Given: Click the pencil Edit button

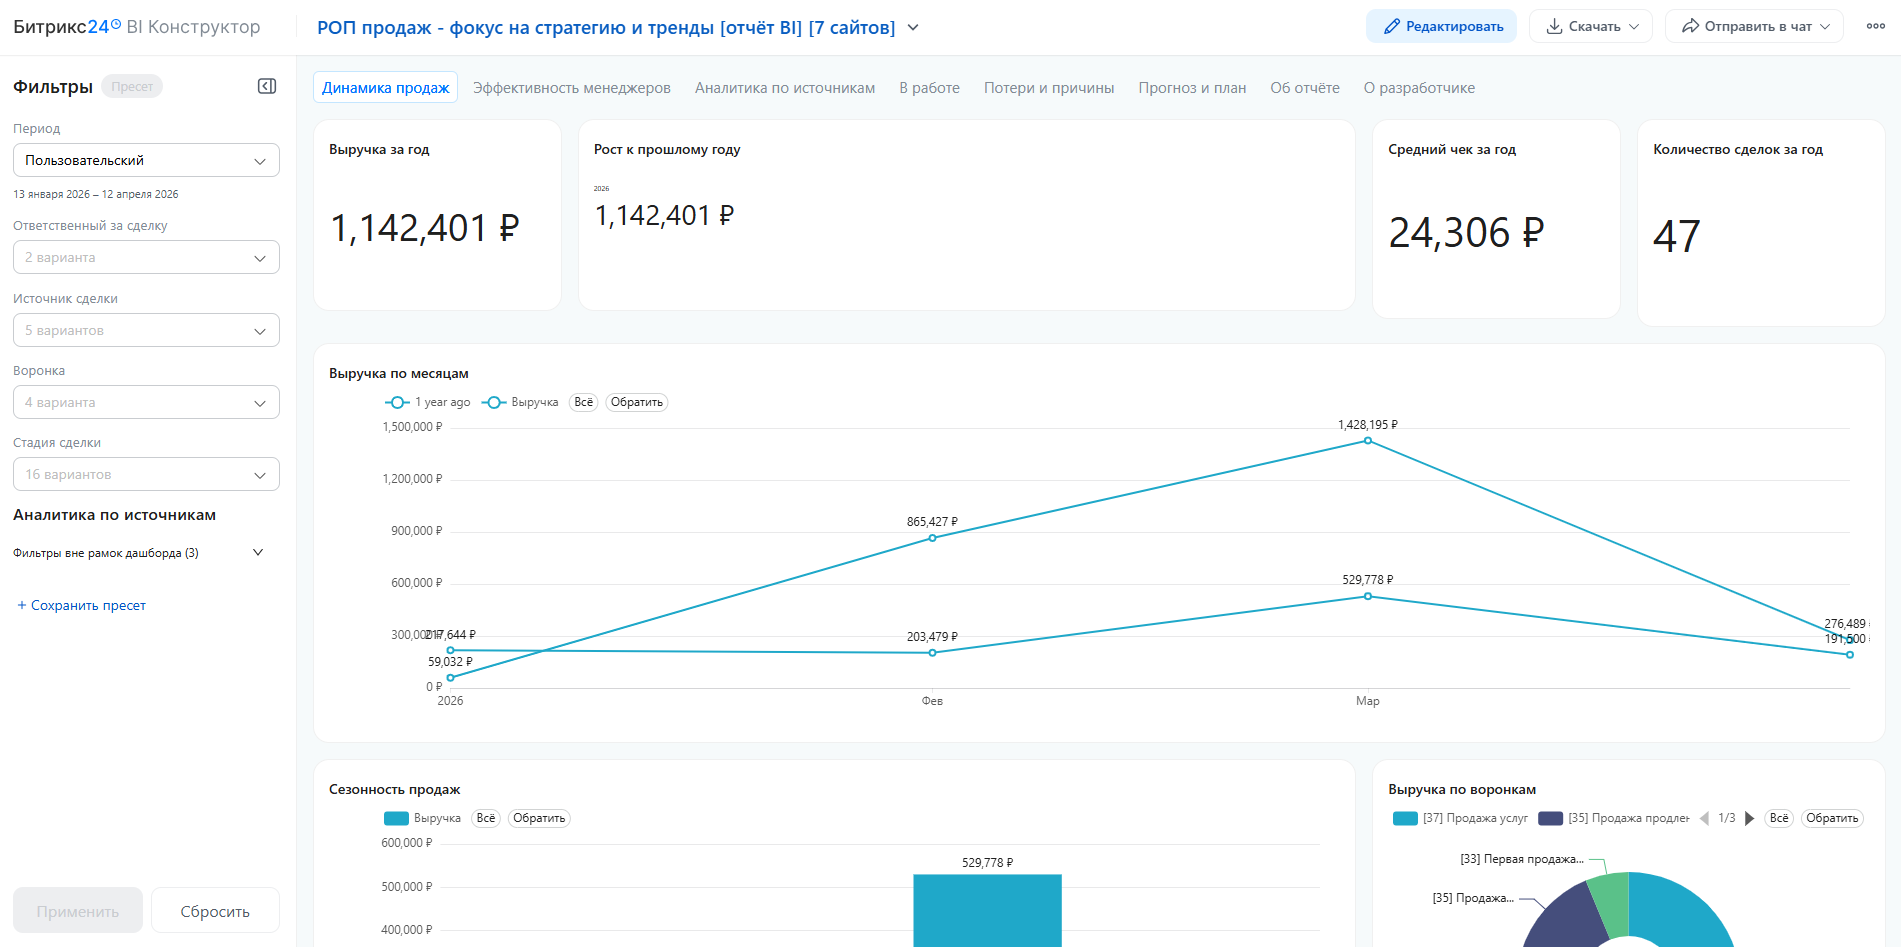Looking at the screenshot, I should click(1441, 26).
